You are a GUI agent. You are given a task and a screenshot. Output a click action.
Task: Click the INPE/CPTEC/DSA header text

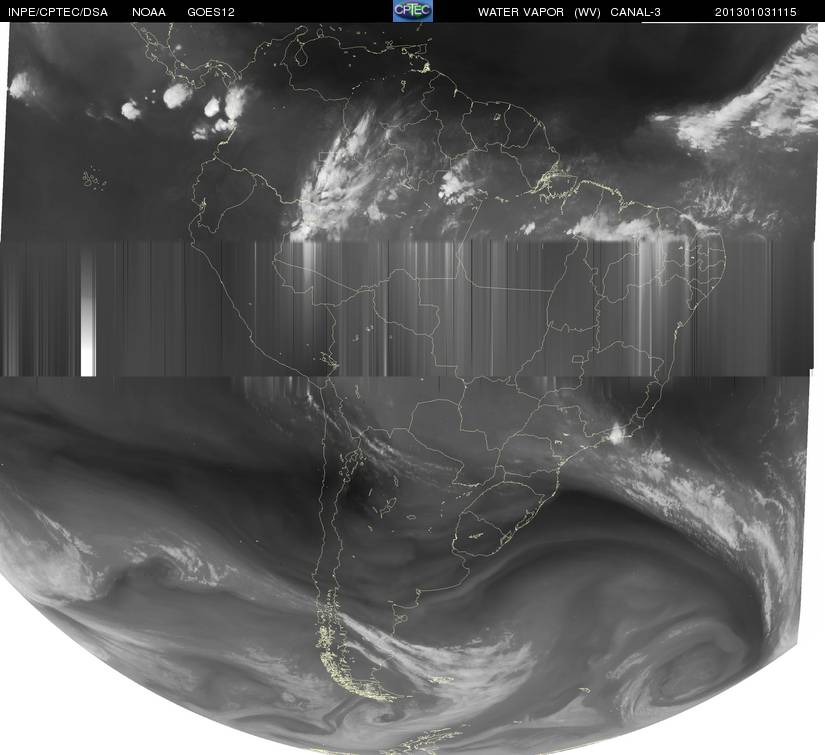click(58, 12)
